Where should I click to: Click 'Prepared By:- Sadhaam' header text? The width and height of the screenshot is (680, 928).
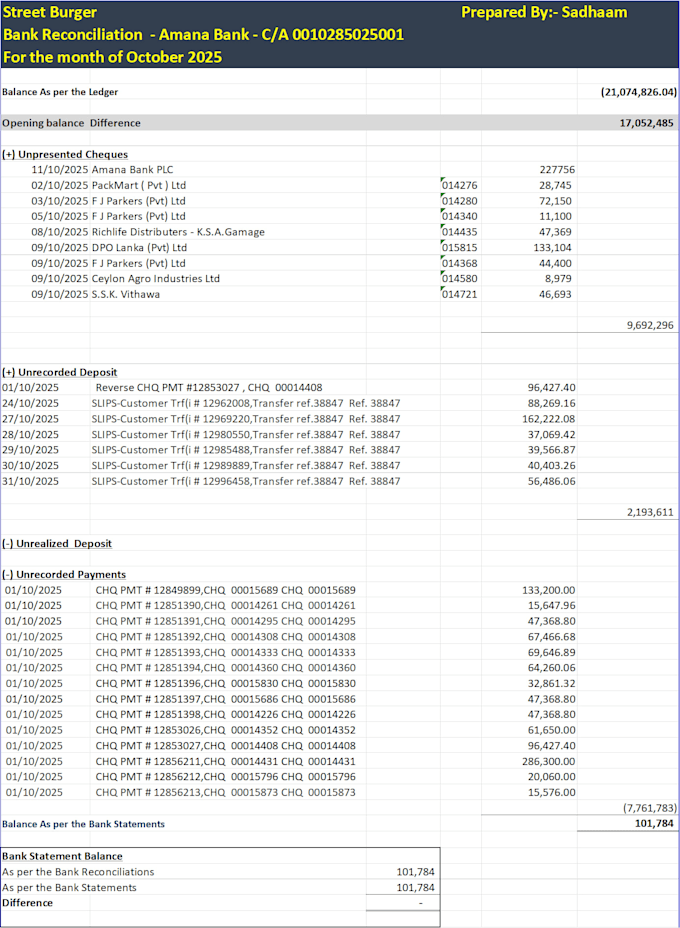coord(544,12)
